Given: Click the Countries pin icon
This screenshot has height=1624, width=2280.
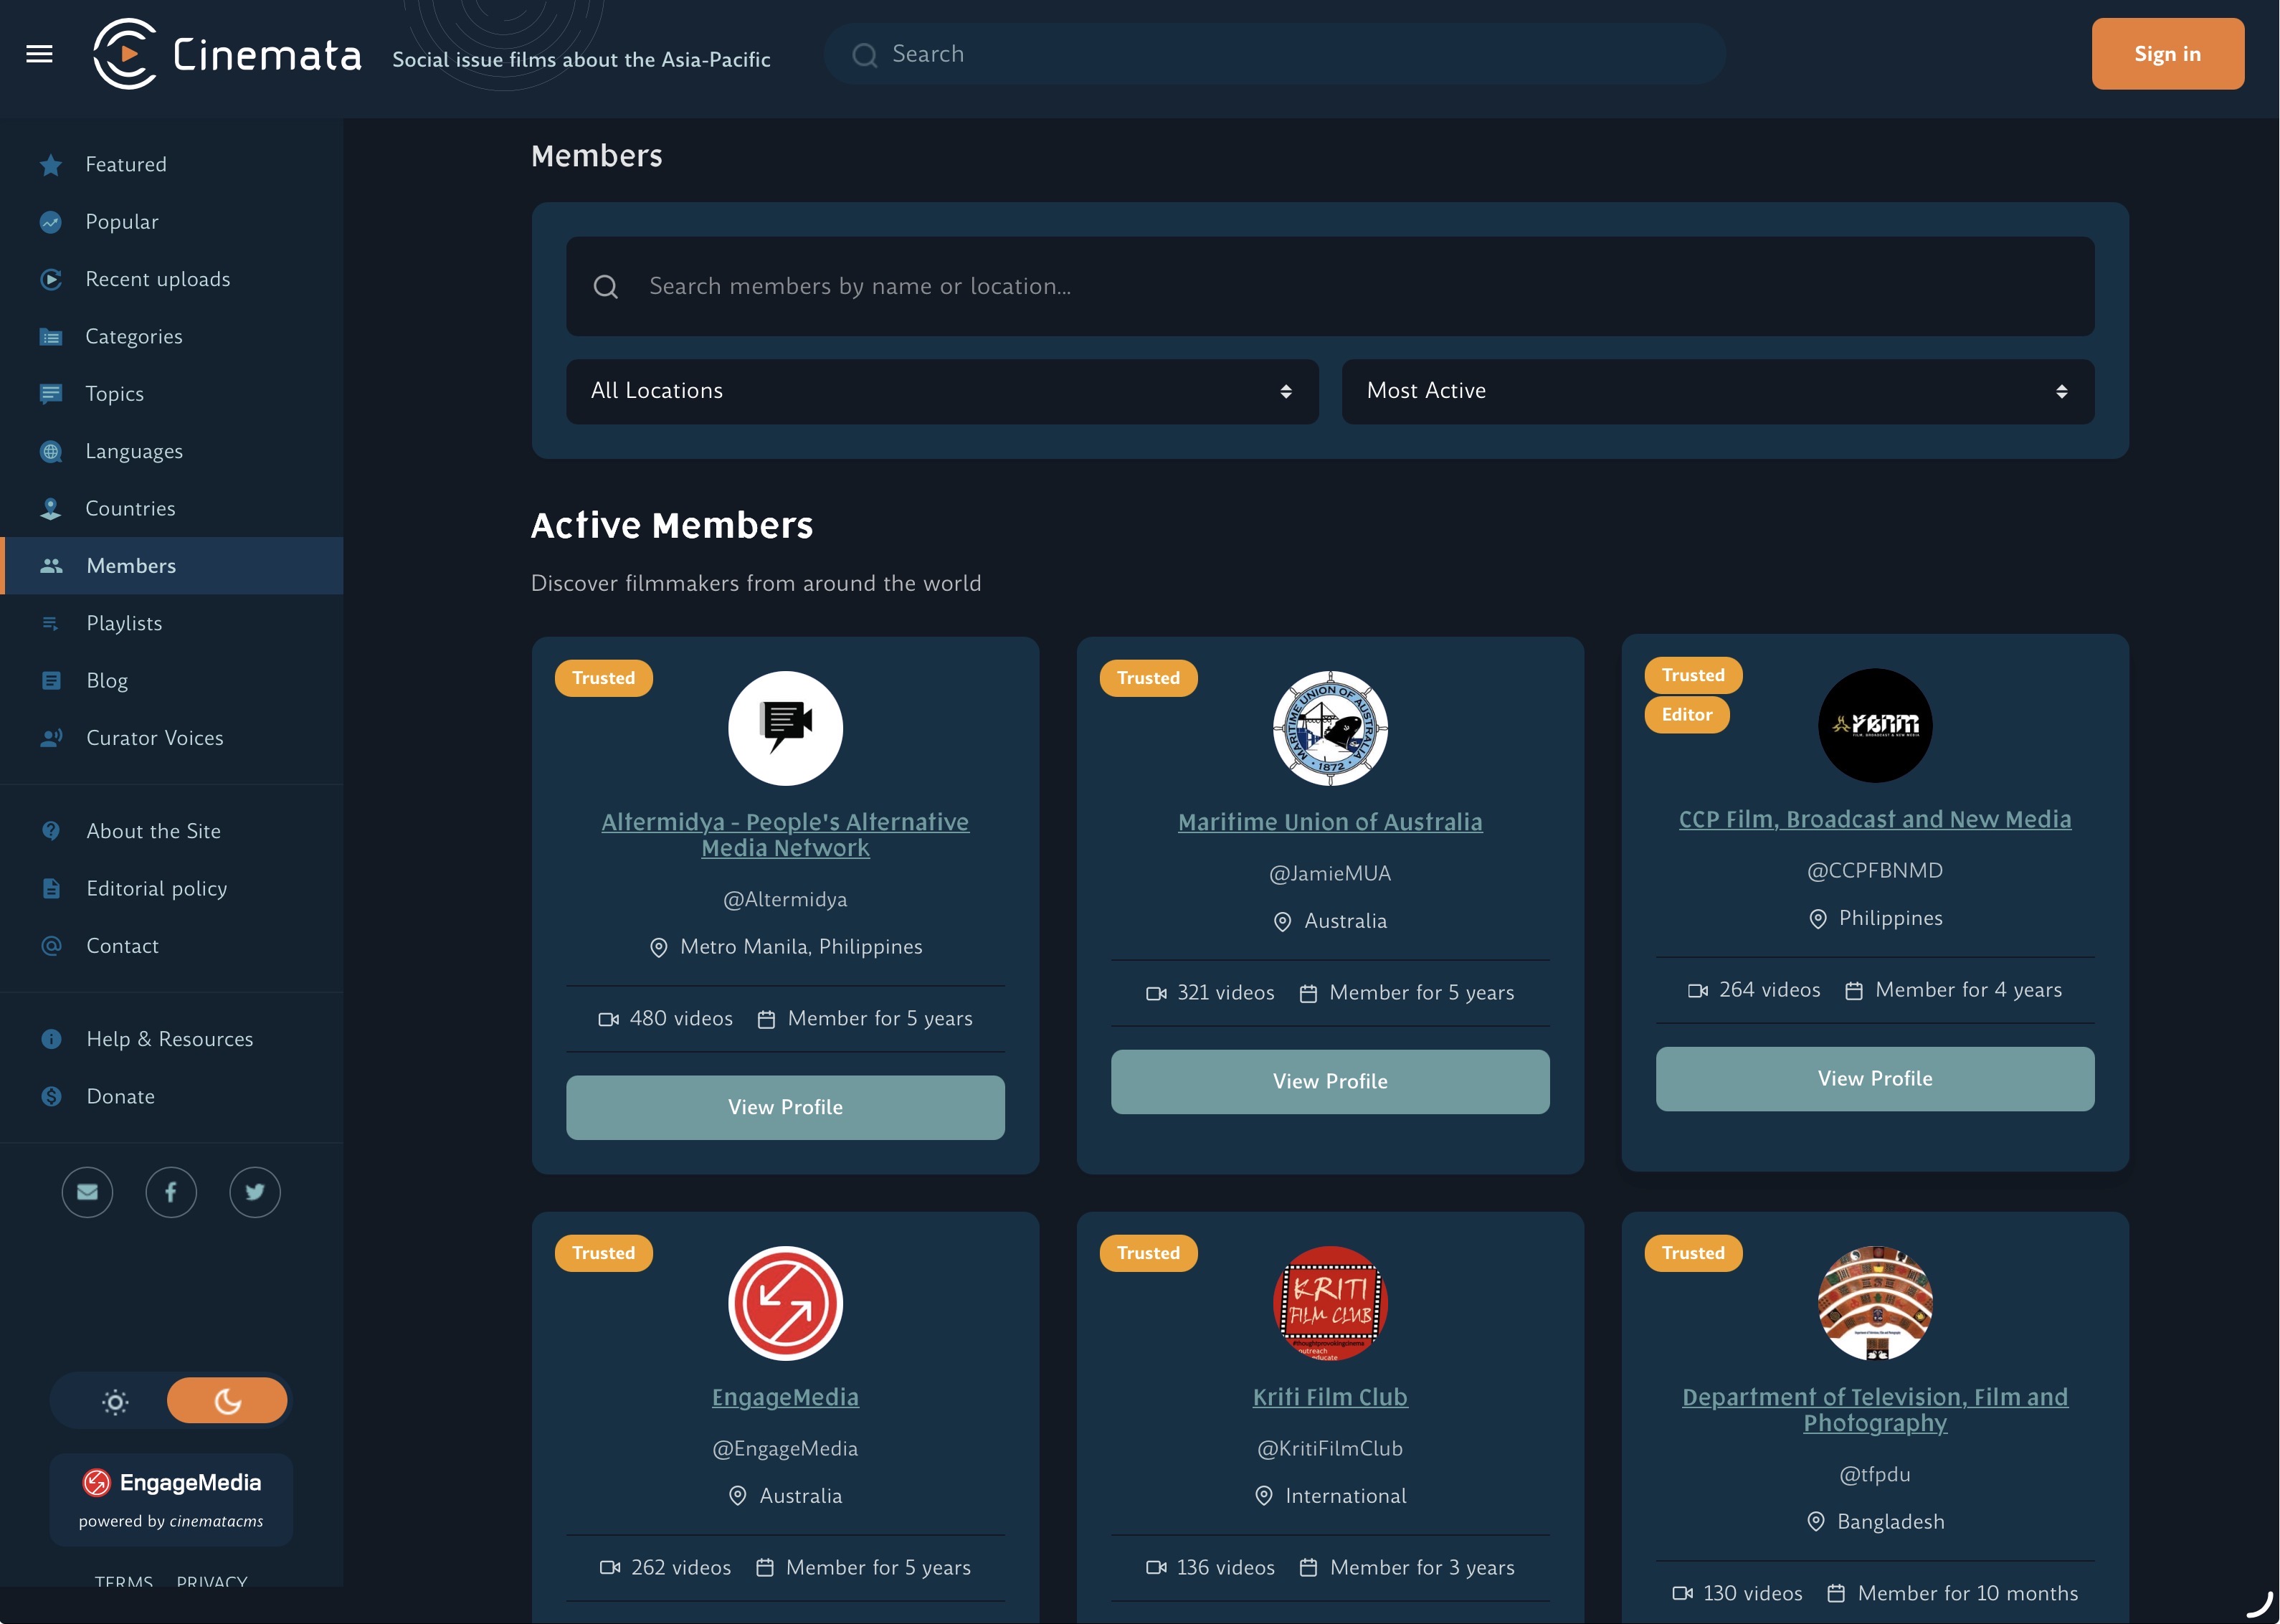Looking at the screenshot, I should [x=51, y=509].
